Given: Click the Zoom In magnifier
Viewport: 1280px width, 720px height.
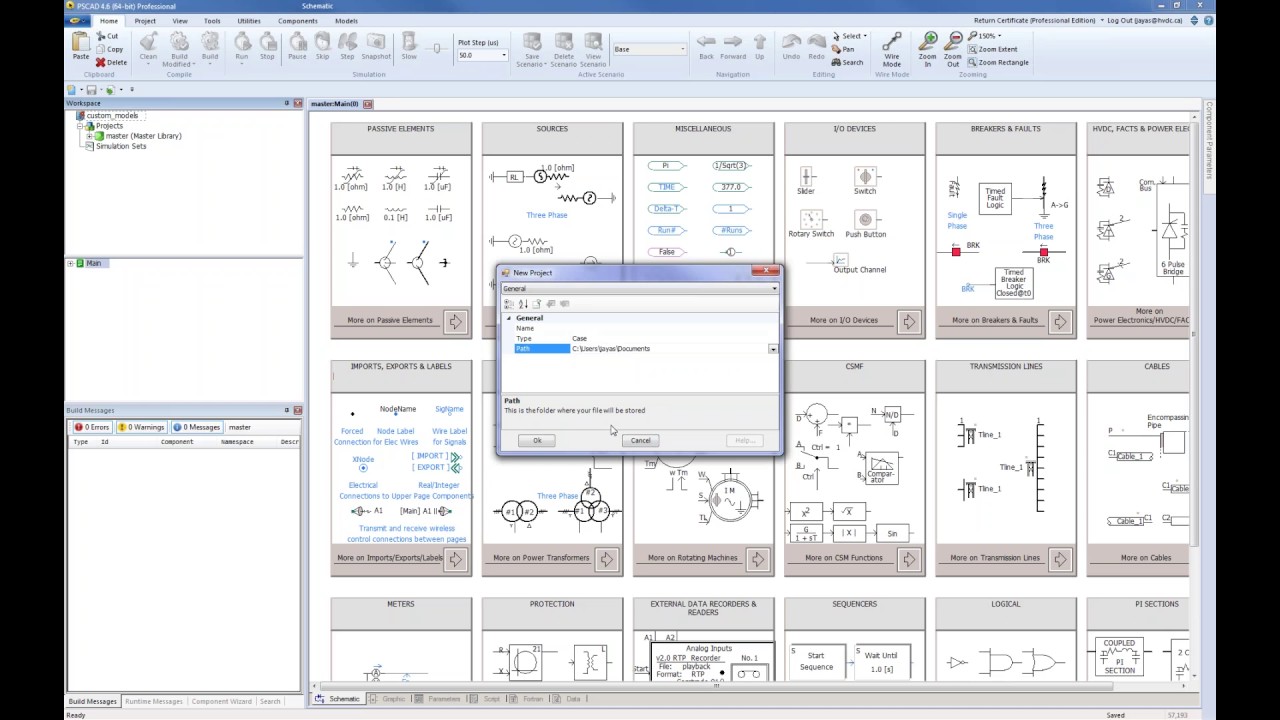Looking at the screenshot, I should point(929,41).
